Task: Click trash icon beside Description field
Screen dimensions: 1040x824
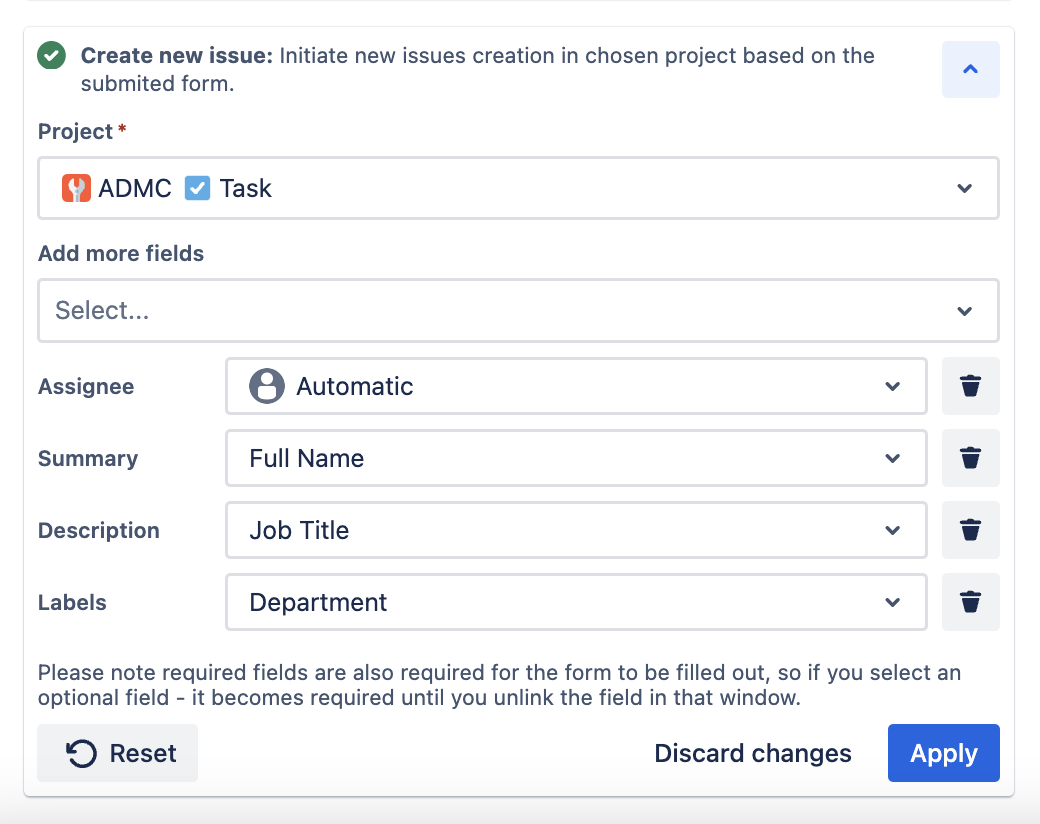Action: (970, 530)
